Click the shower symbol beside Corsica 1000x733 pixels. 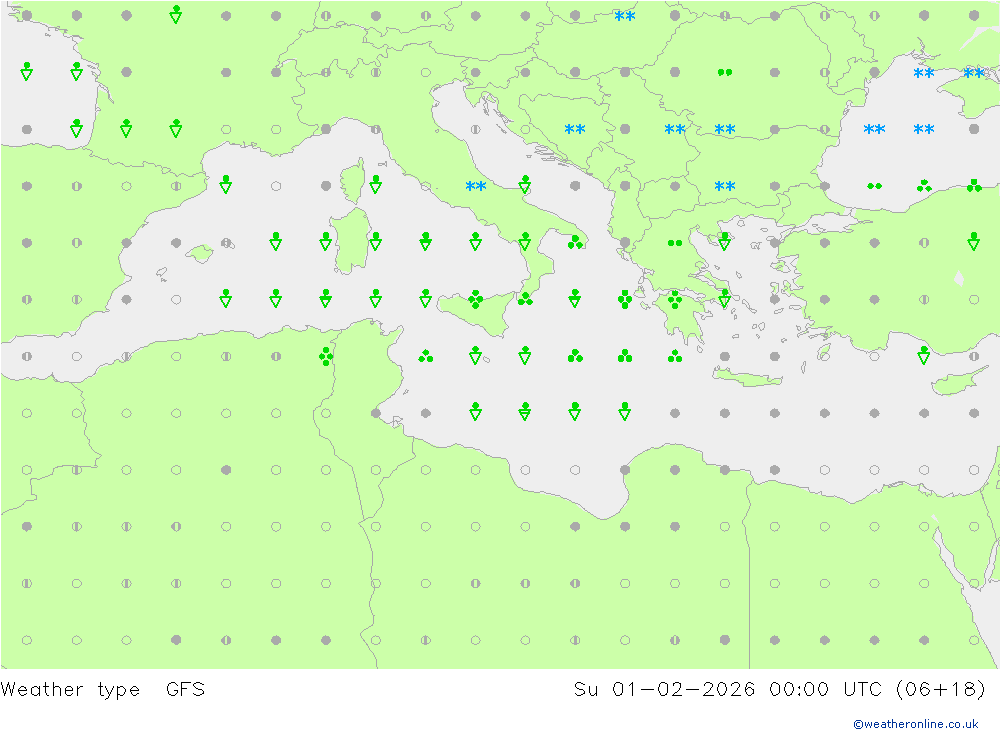point(376,184)
